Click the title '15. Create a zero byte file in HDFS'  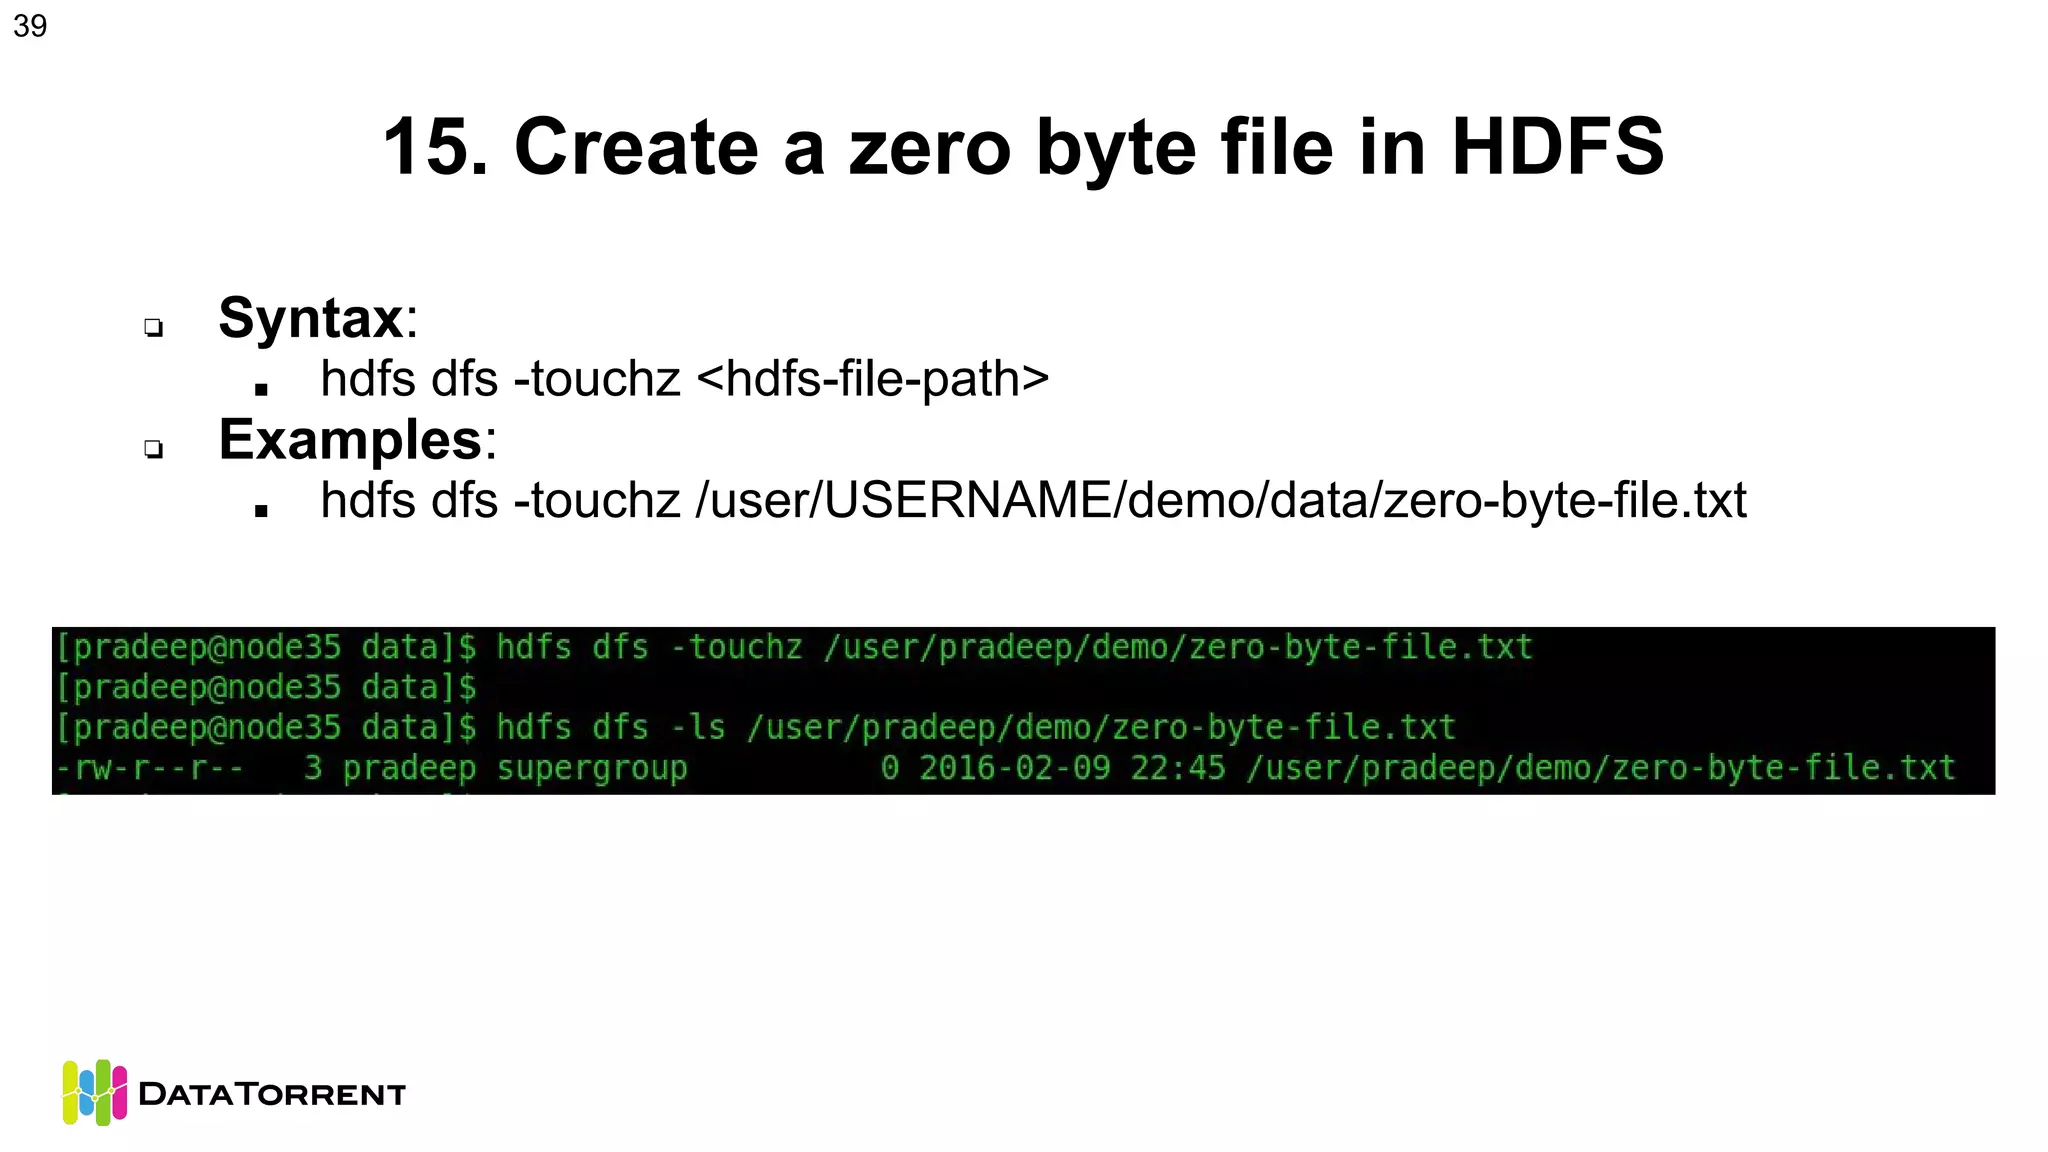pos(1023,147)
